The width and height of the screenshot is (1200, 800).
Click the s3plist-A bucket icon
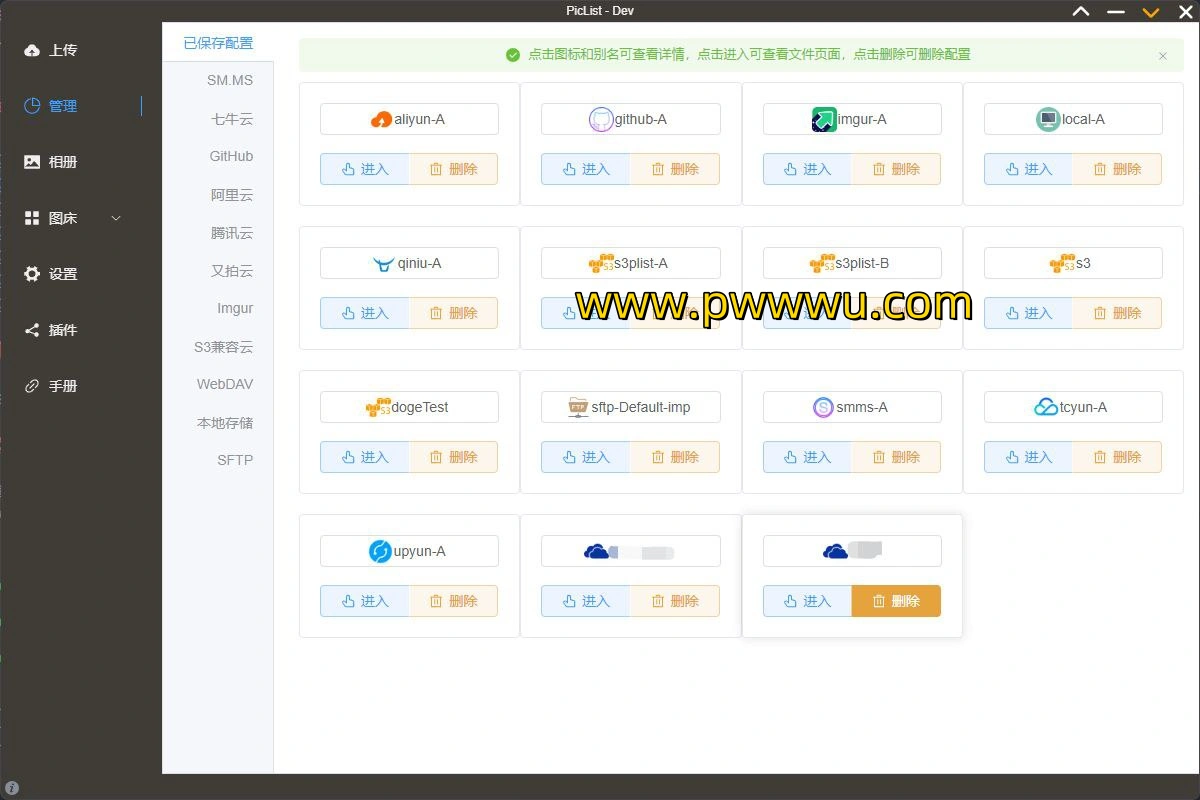601,264
